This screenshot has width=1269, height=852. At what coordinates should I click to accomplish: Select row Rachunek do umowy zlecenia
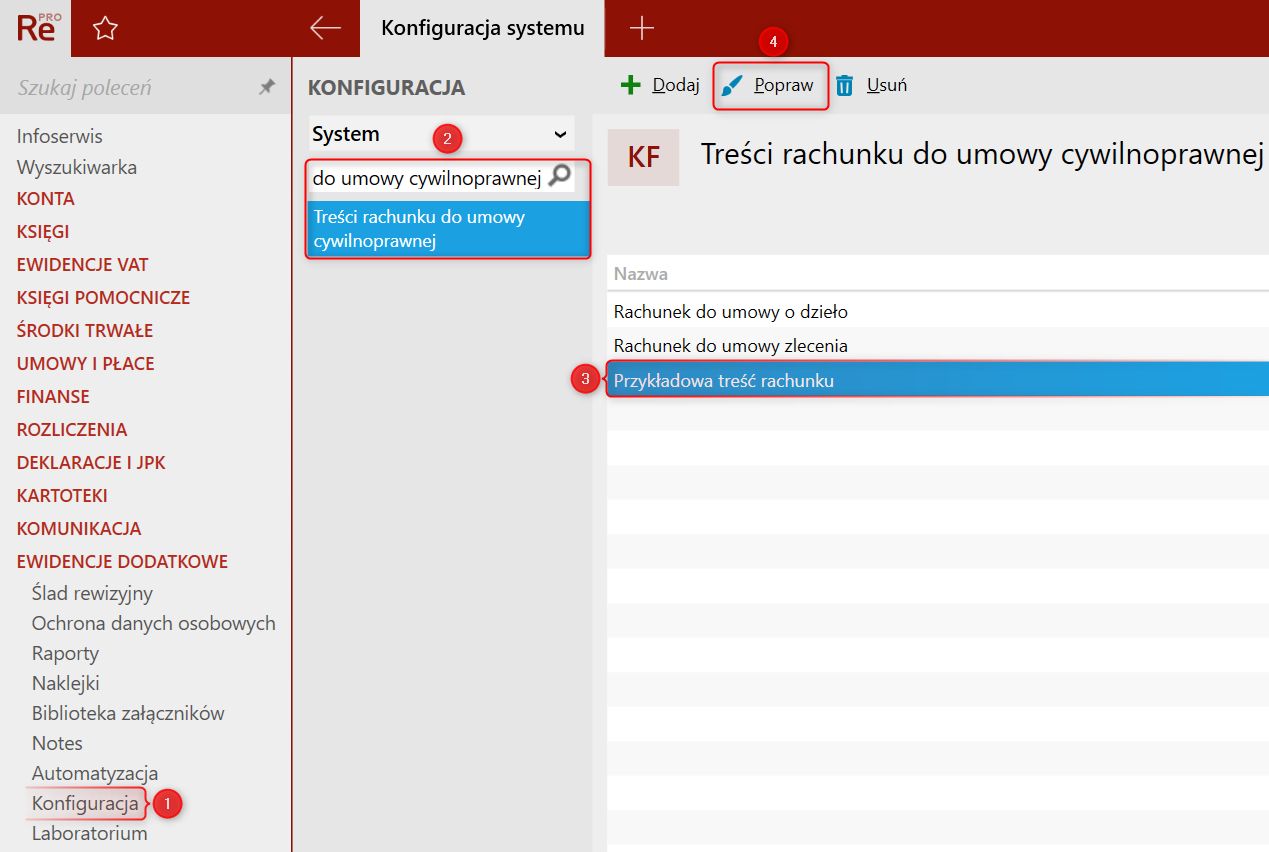938,346
